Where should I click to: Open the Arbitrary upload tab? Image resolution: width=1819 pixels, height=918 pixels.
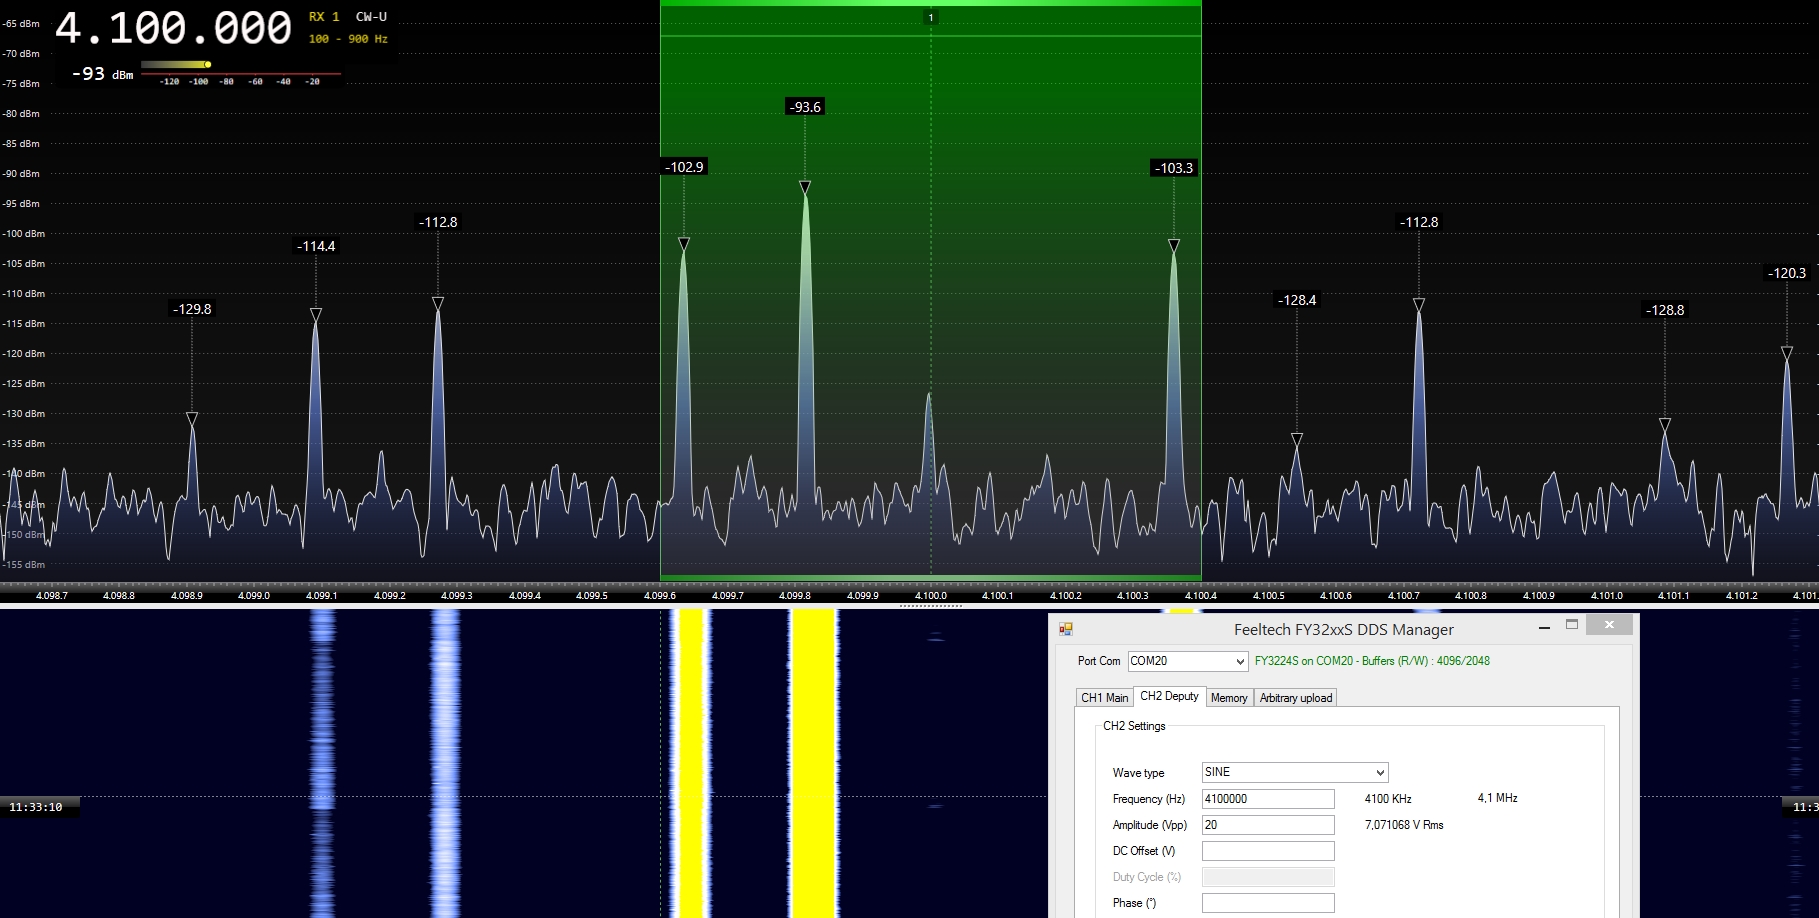[1296, 698]
